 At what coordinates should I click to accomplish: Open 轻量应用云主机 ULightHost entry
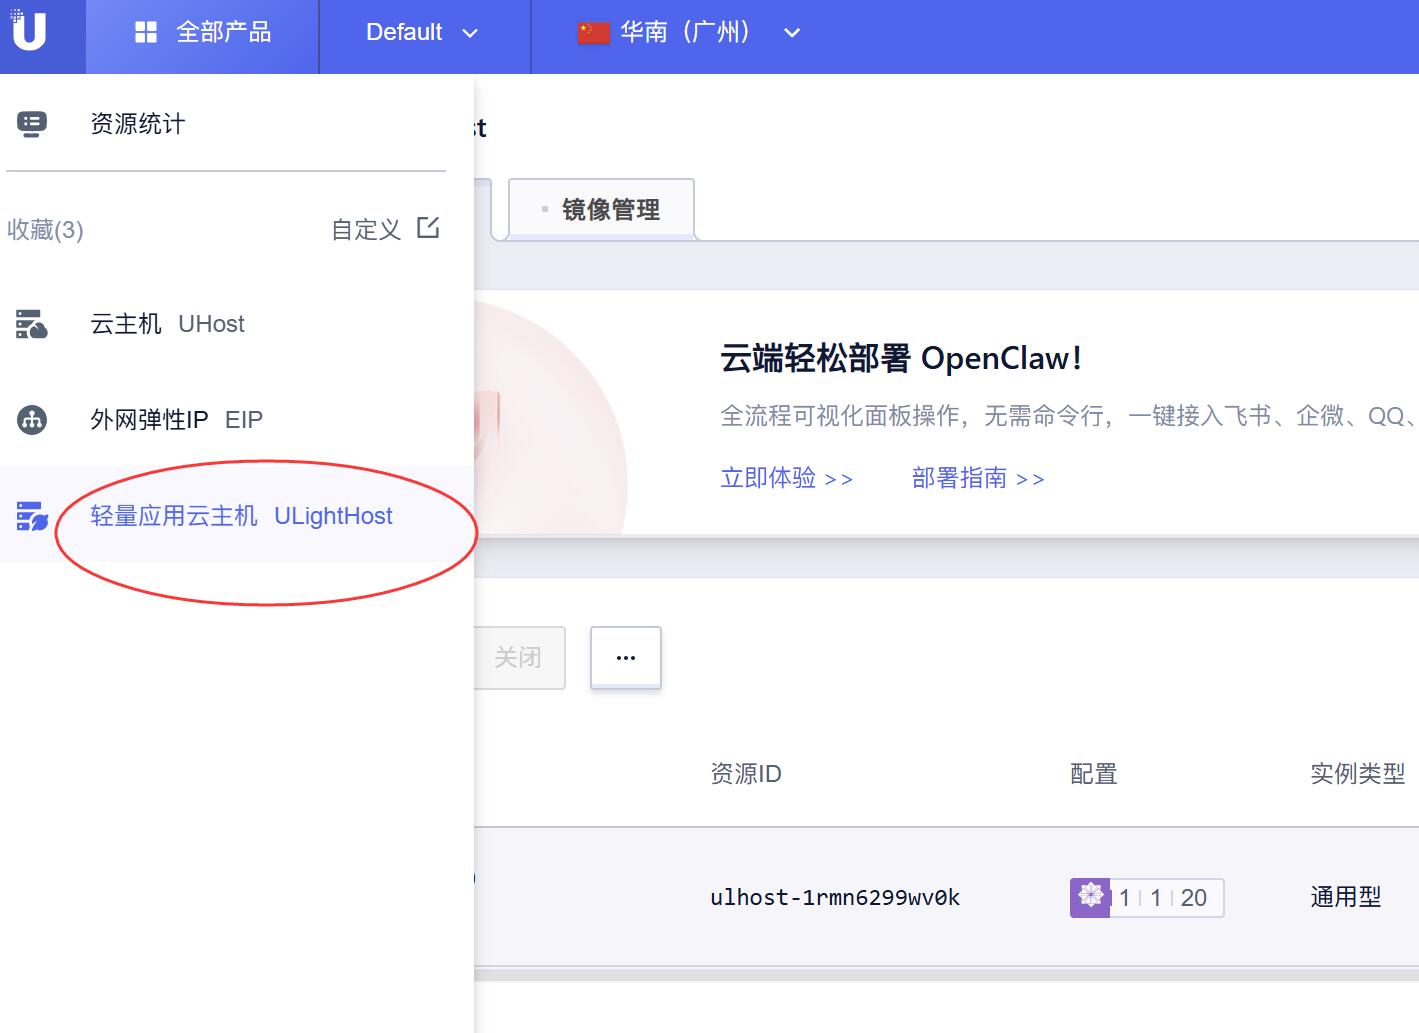[236, 514]
